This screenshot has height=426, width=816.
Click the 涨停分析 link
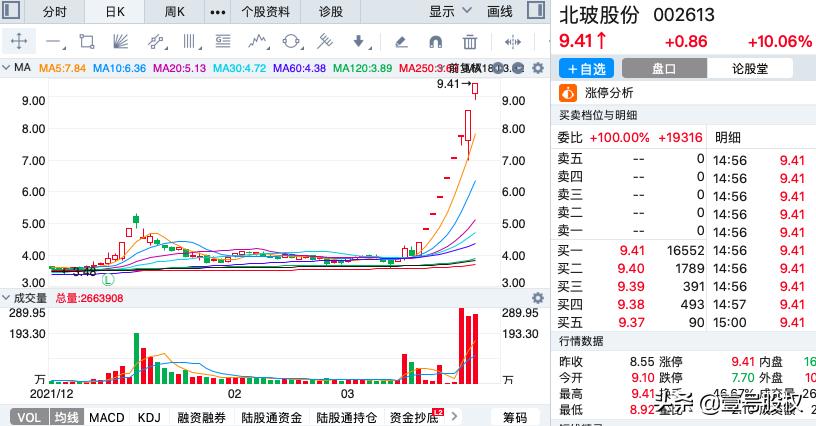609,93
